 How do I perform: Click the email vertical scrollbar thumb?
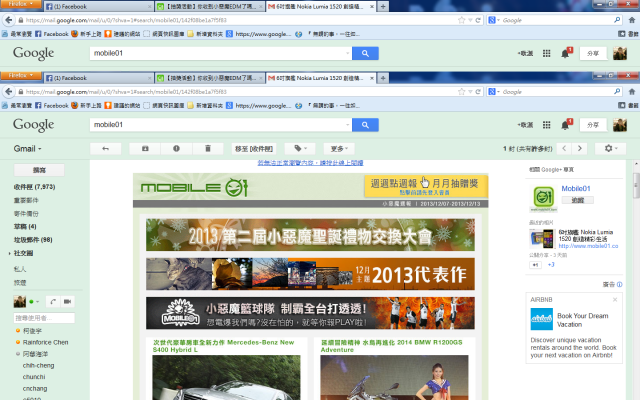[x=636, y=185]
